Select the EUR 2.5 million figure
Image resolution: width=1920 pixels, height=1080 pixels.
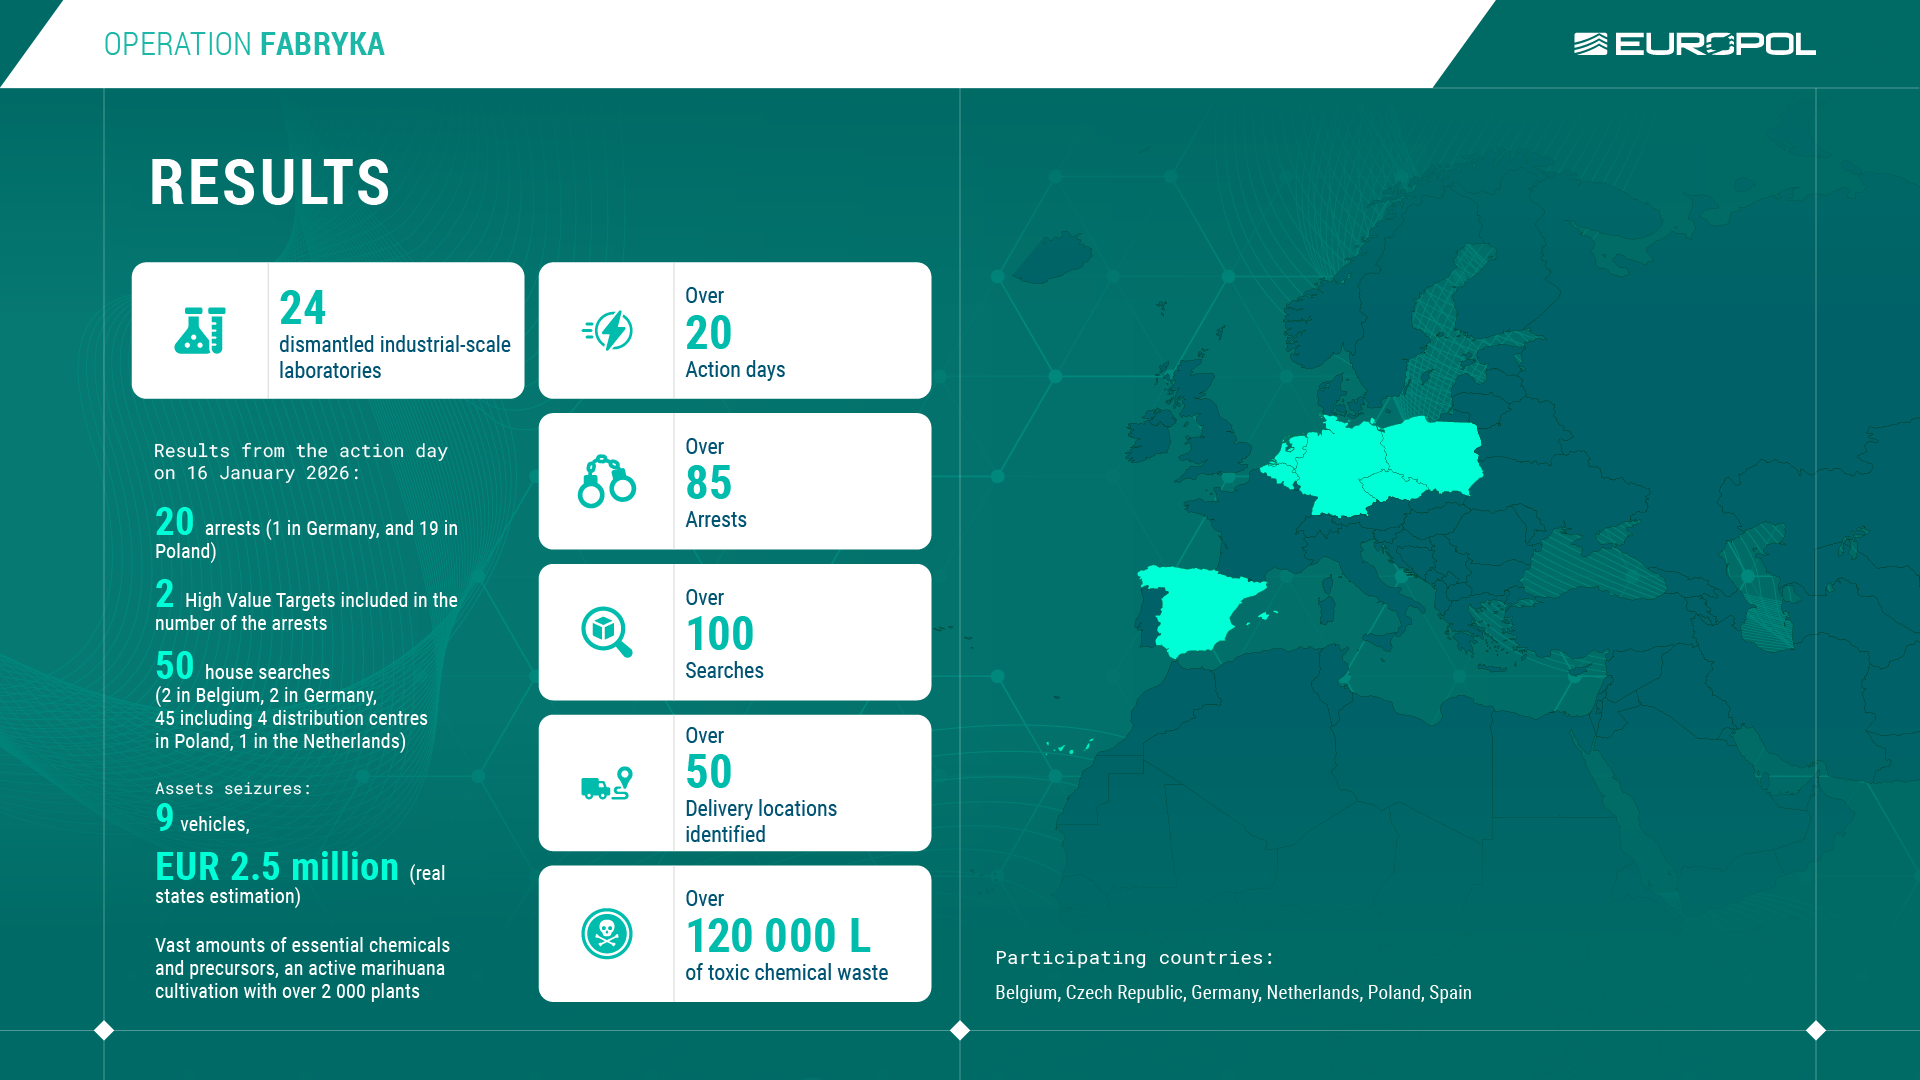pyautogui.click(x=277, y=866)
